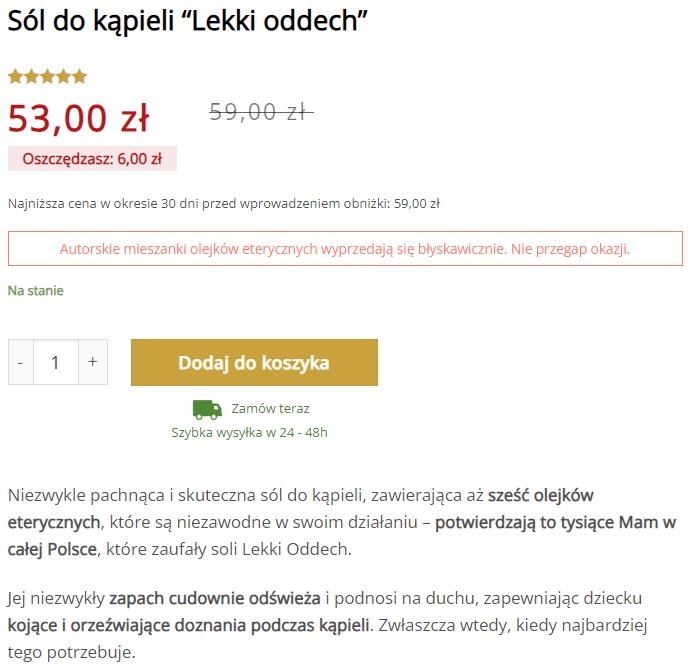Click the red-bordered essential oils notice banner
Viewport: 695px width, 665px height.
(345, 249)
